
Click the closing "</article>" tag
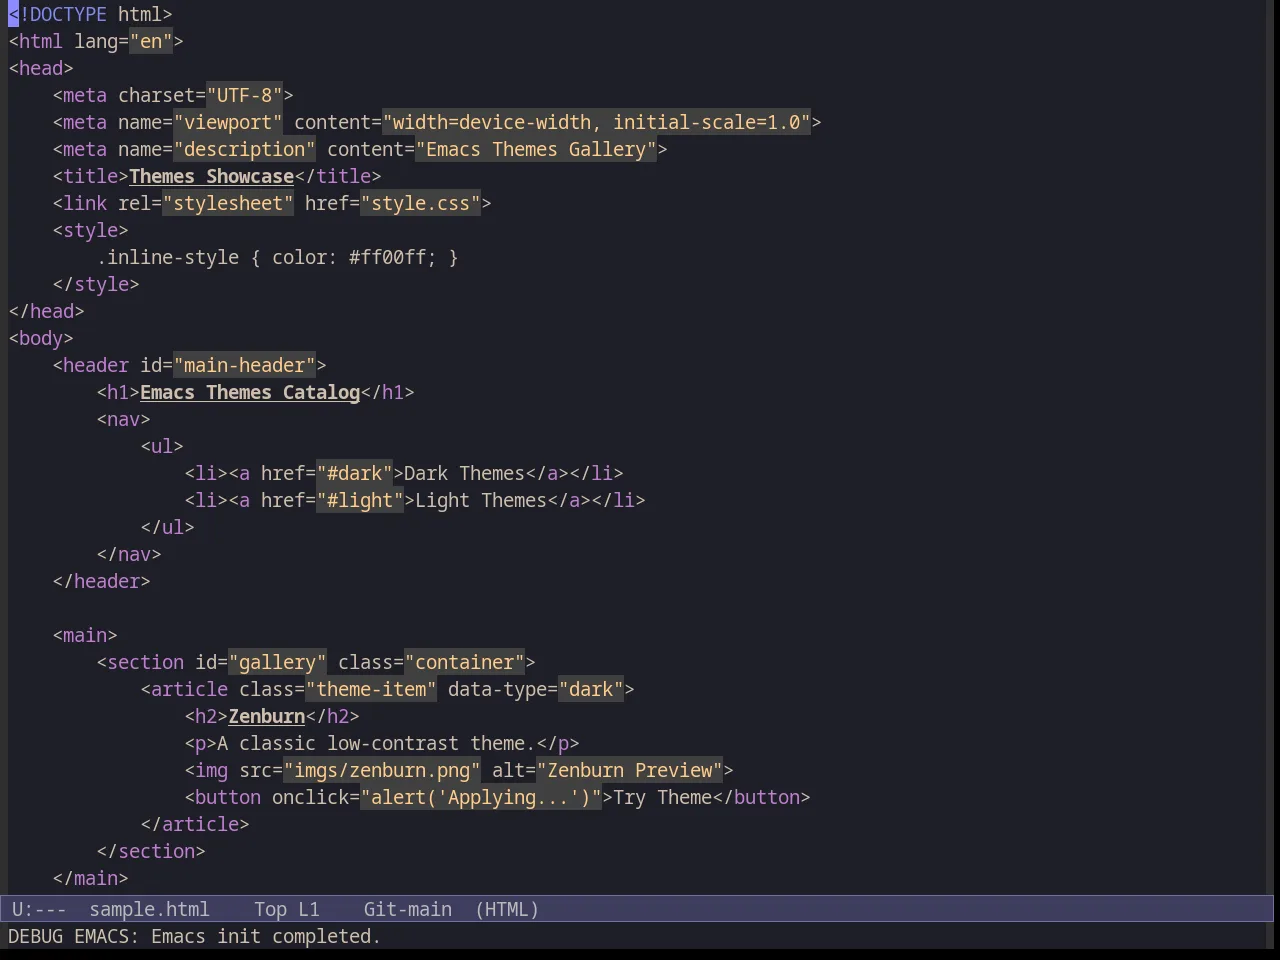click(x=195, y=824)
